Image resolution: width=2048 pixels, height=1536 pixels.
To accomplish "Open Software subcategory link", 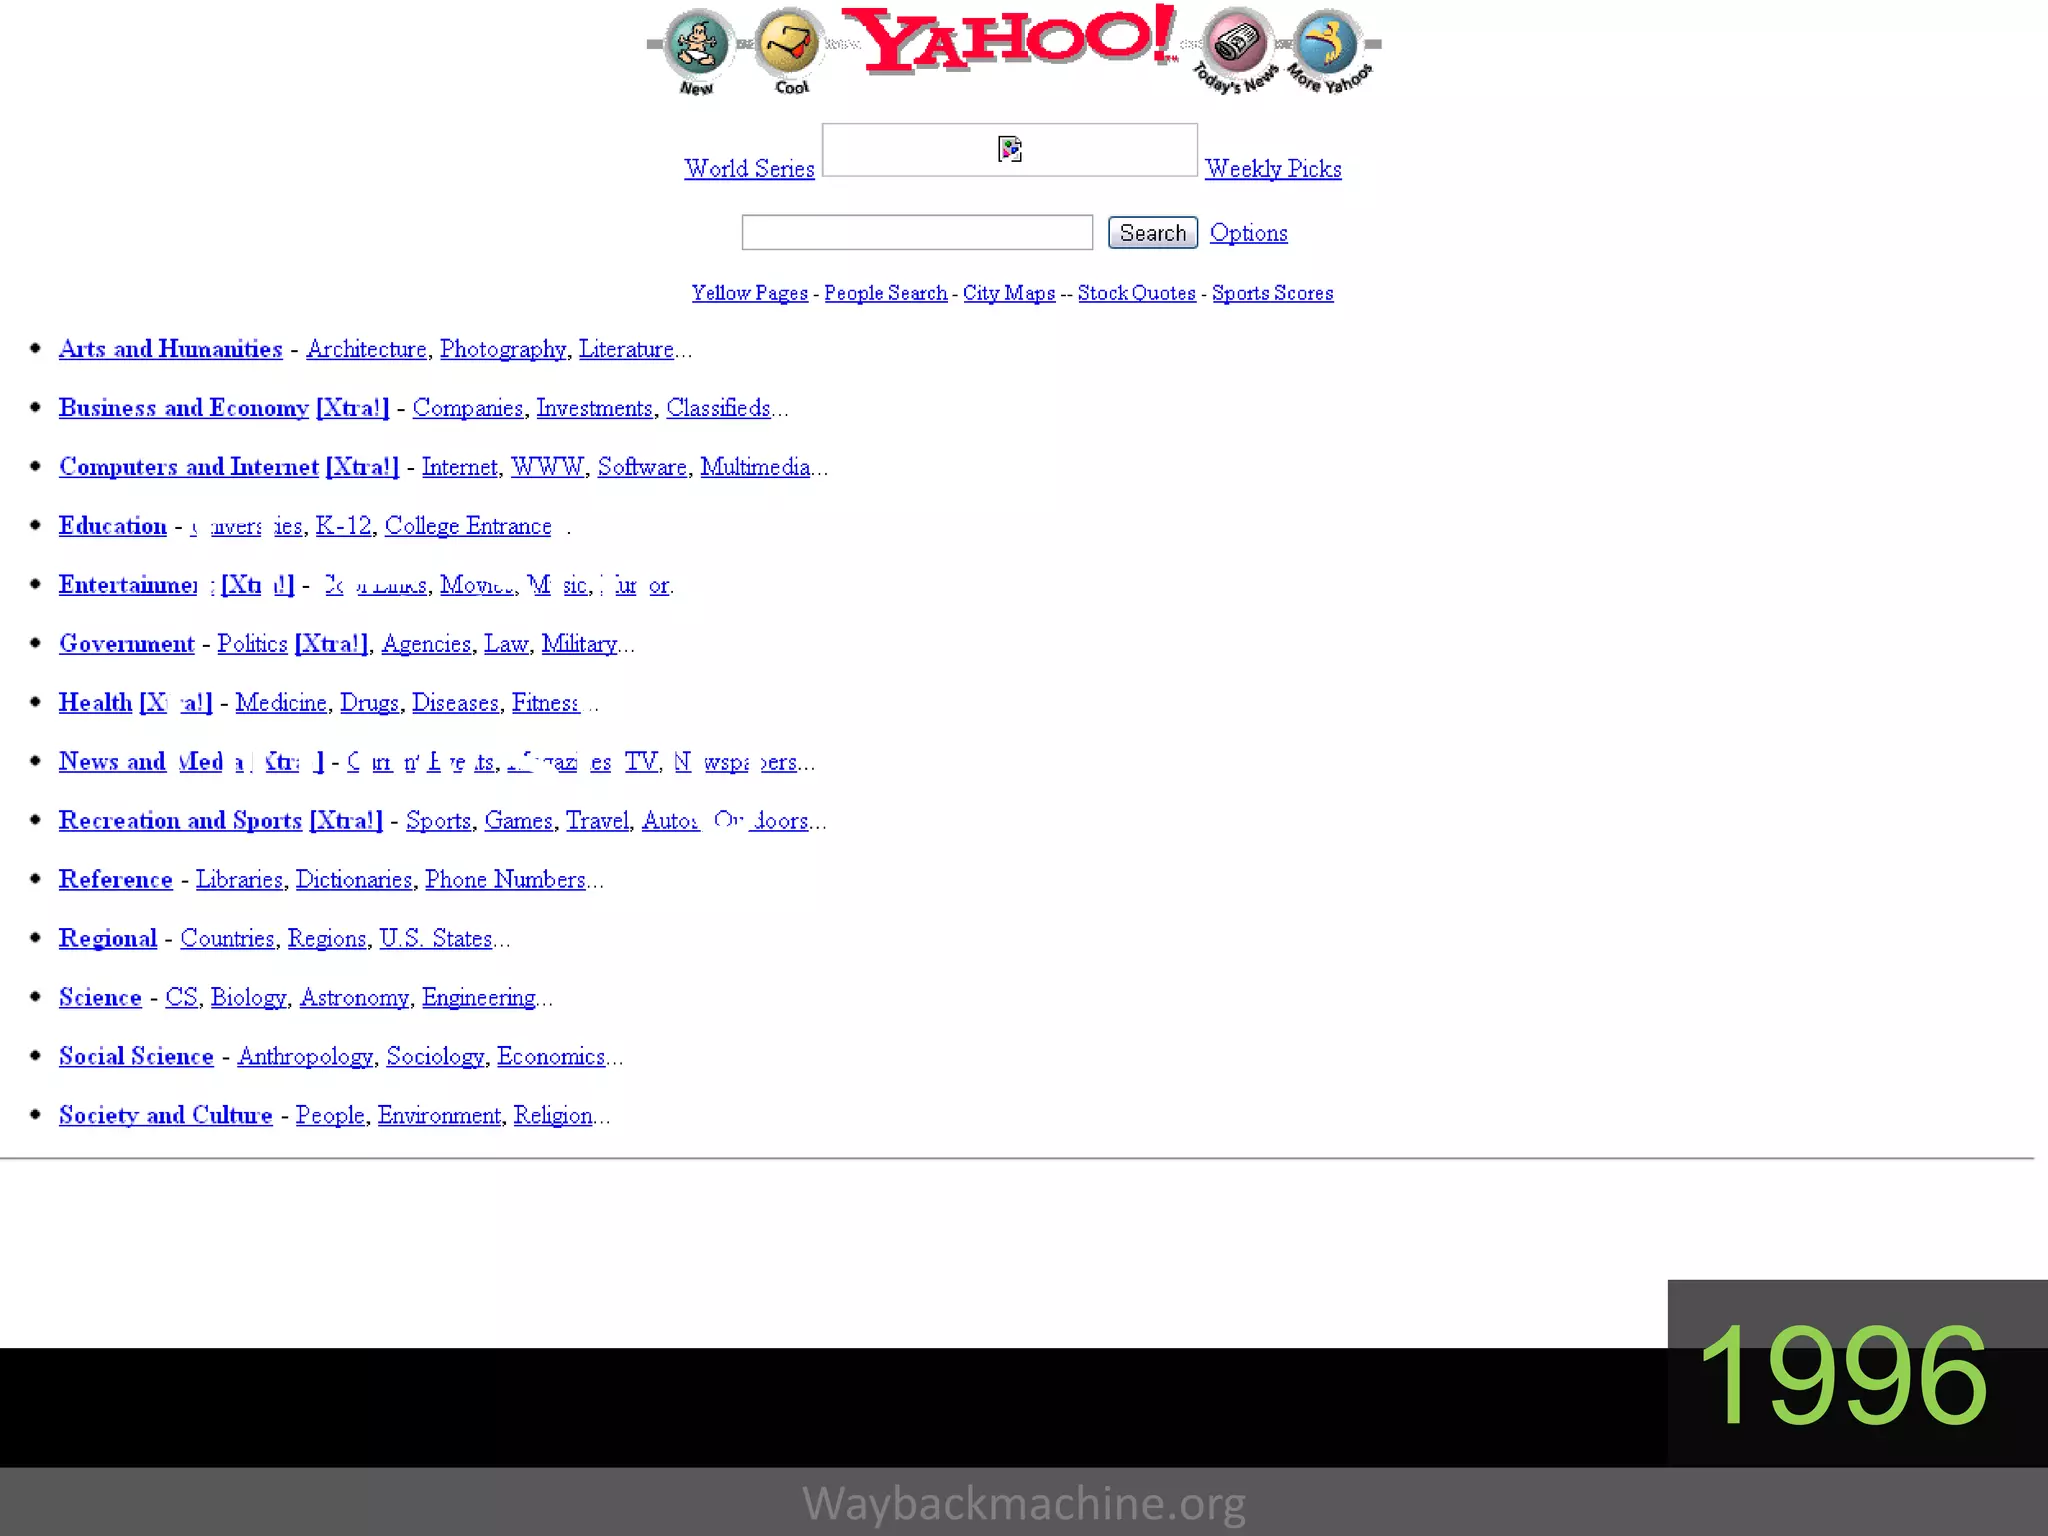I will [642, 467].
